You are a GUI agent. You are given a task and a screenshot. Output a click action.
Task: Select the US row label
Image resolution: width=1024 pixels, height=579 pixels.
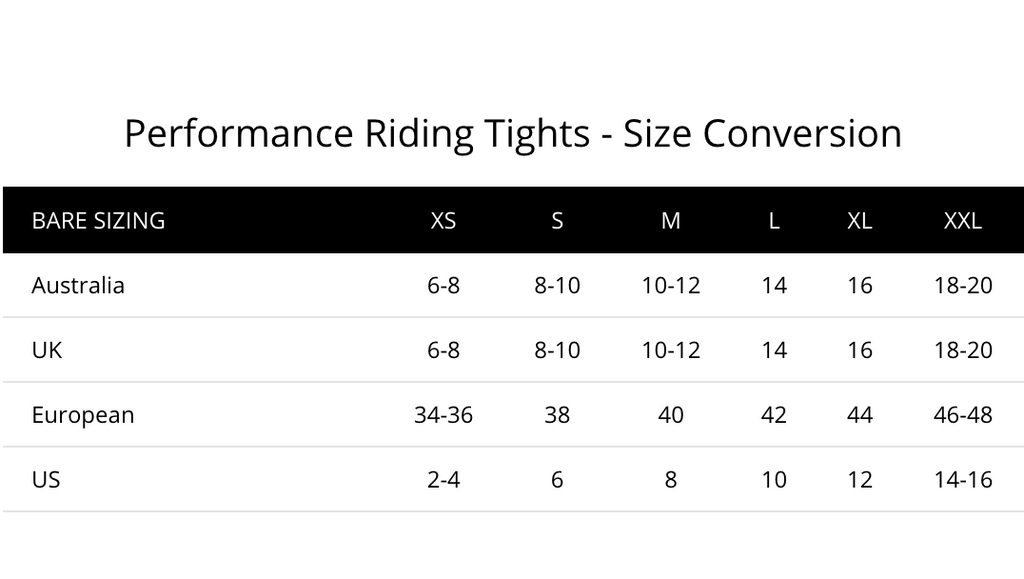(x=46, y=480)
